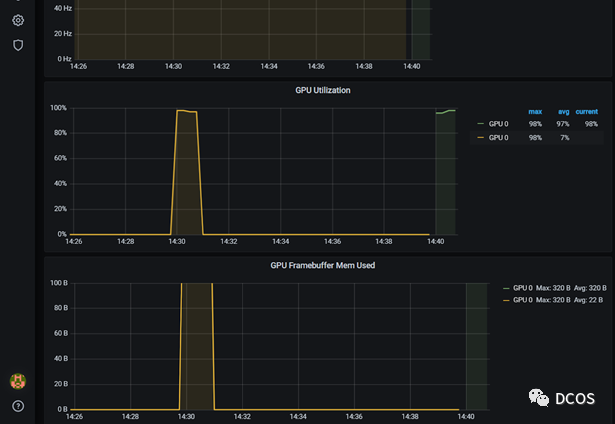Sort the GPU Utilization legend by max

(x=535, y=112)
